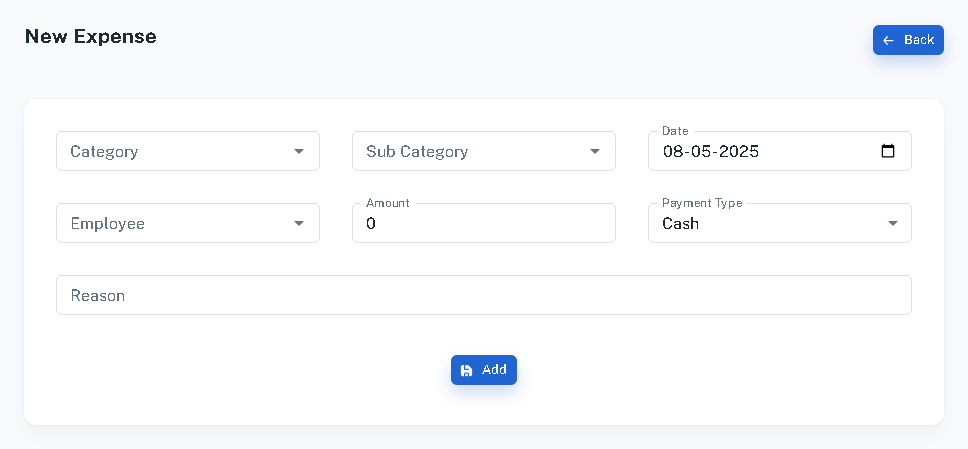Select the Category combo box field
The image size is (968, 449).
(188, 151)
